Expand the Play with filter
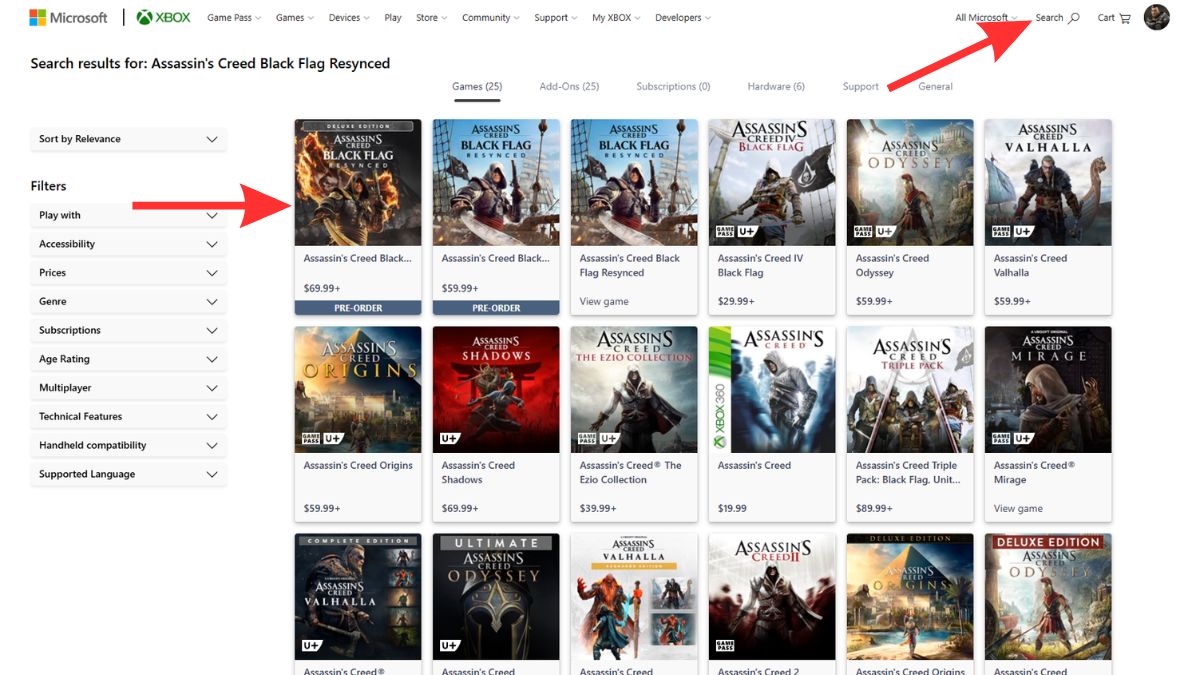This screenshot has width=1200, height=675. (128, 215)
